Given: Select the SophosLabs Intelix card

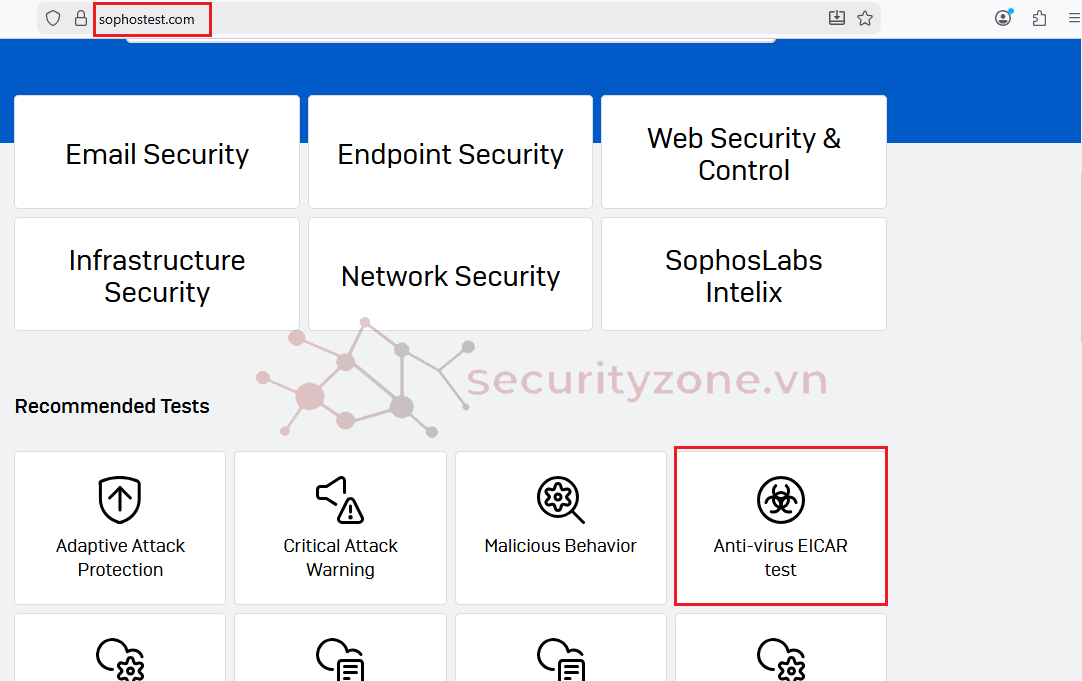Looking at the screenshot, I should click(x=743, y=275).
